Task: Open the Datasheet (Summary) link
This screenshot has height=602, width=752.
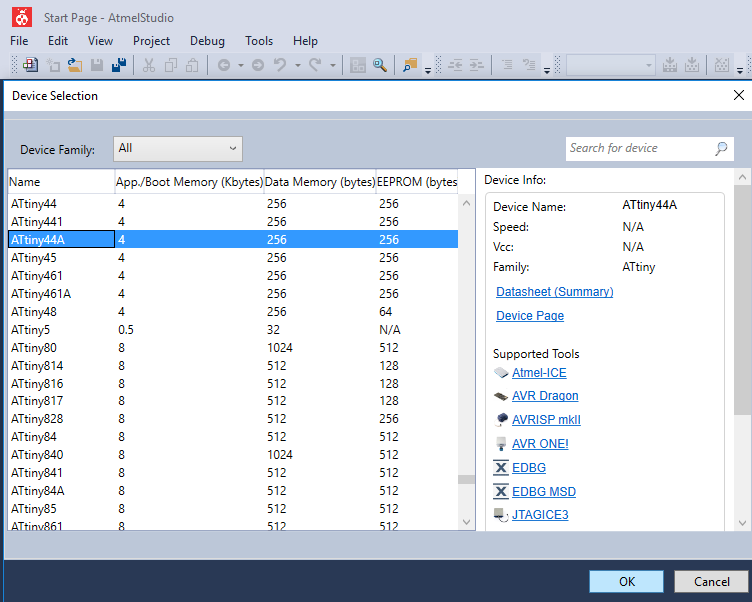Action: coord(554,292)
